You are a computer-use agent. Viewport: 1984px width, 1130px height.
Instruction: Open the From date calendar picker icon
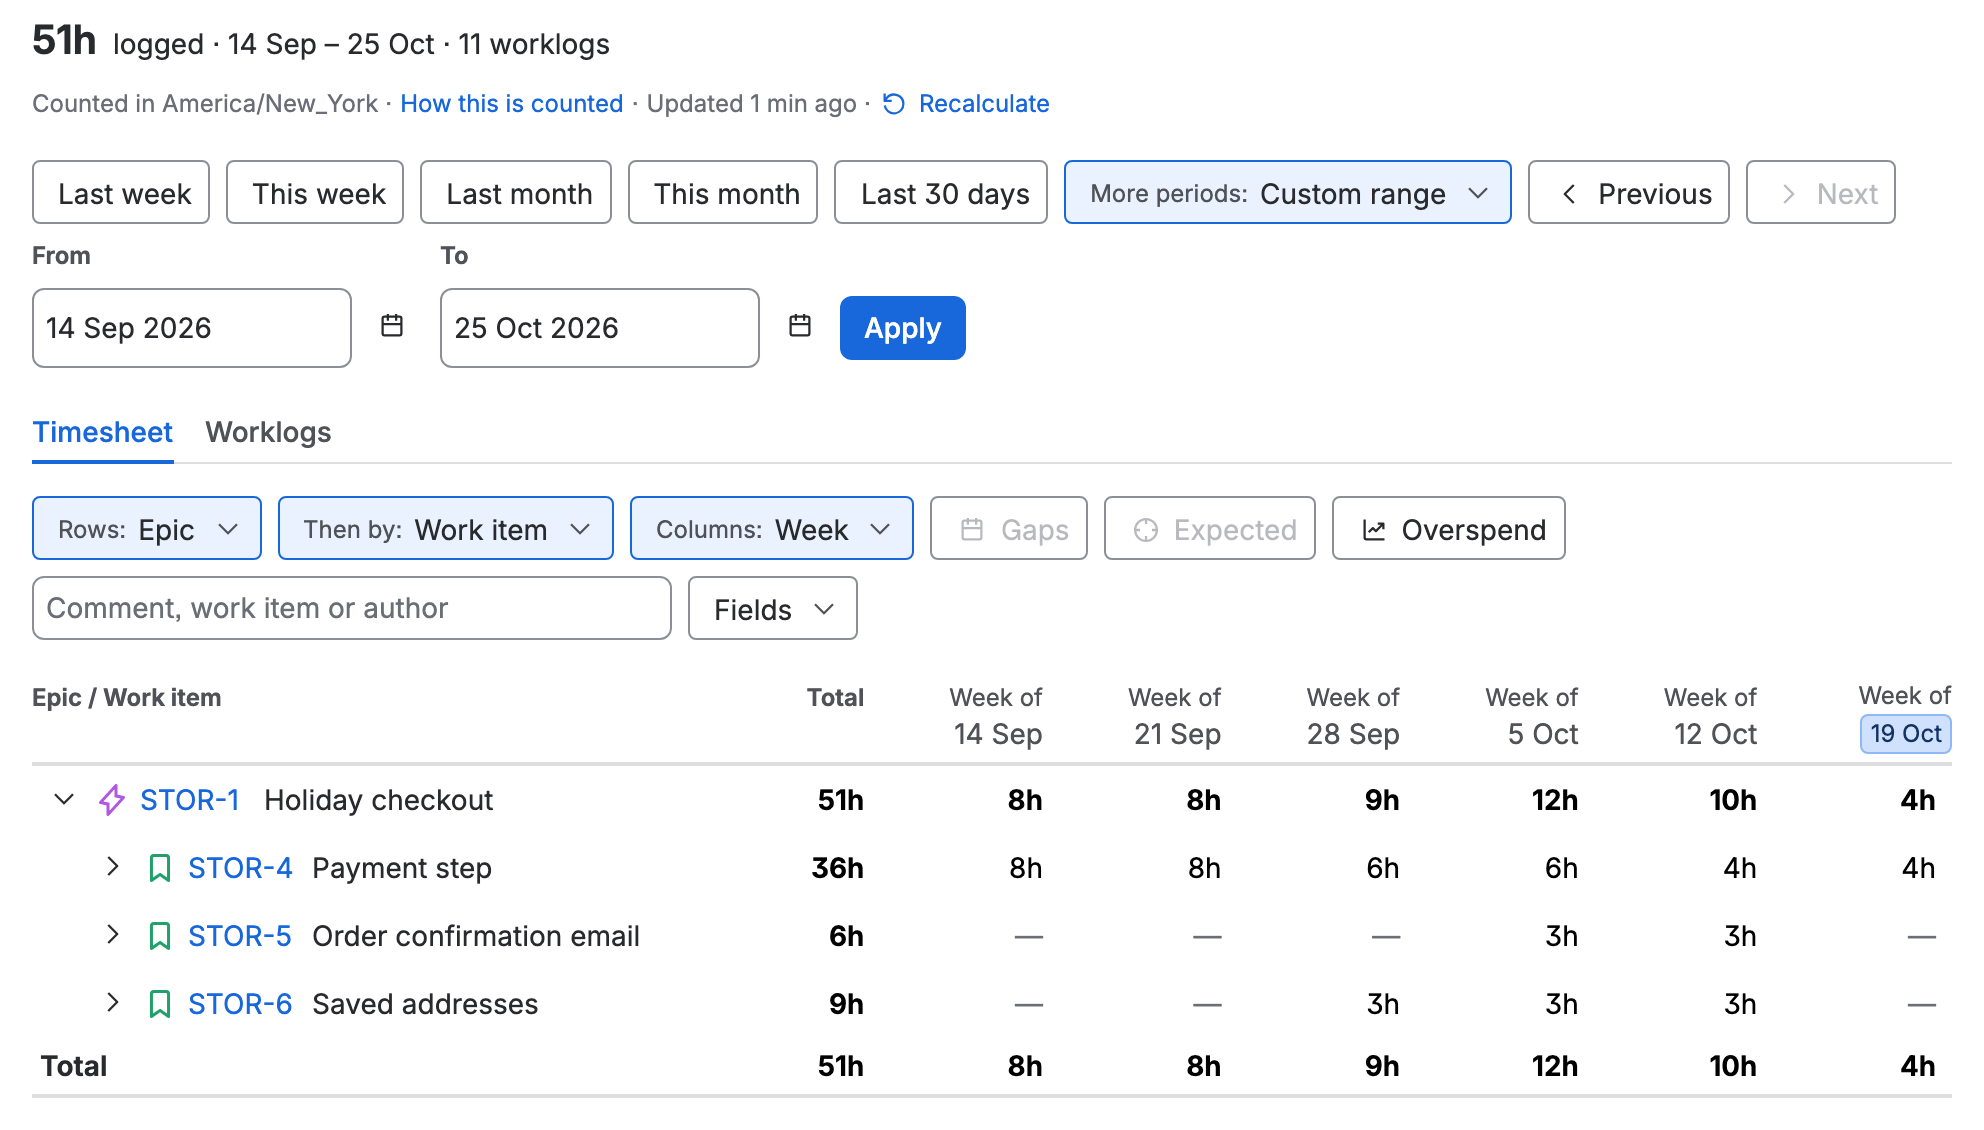[392, 326]
